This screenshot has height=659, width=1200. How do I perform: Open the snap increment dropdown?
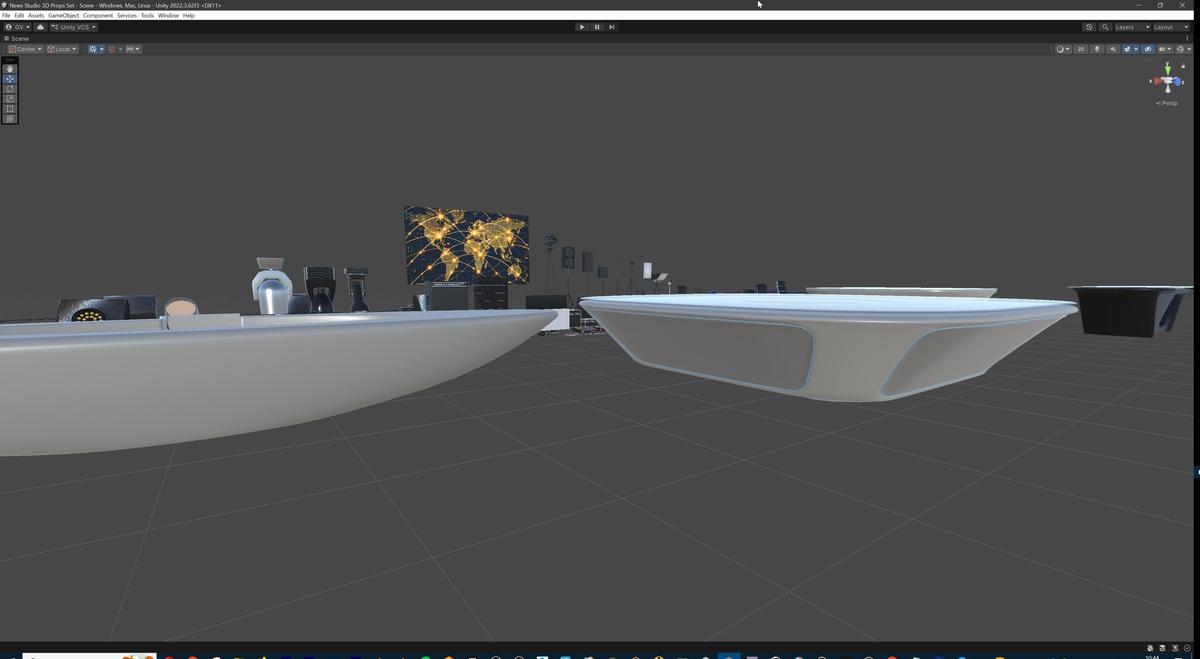click(x=133, y=49)
